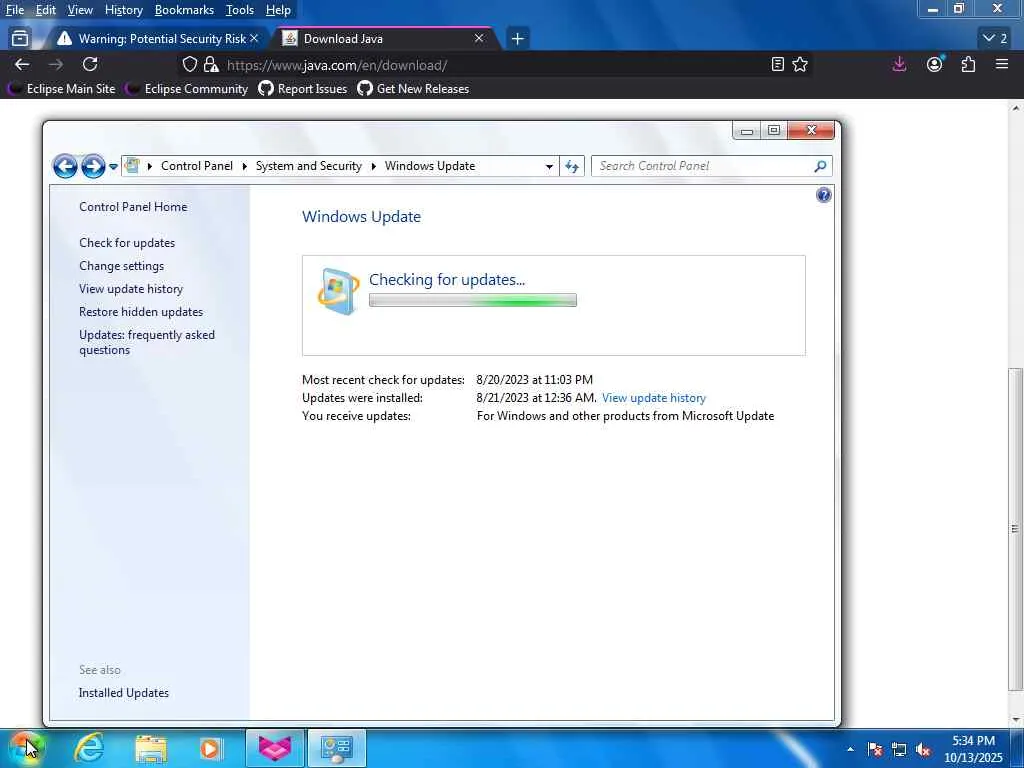
Task: Reload the Download Java page
Action: (x=90, y=65)
